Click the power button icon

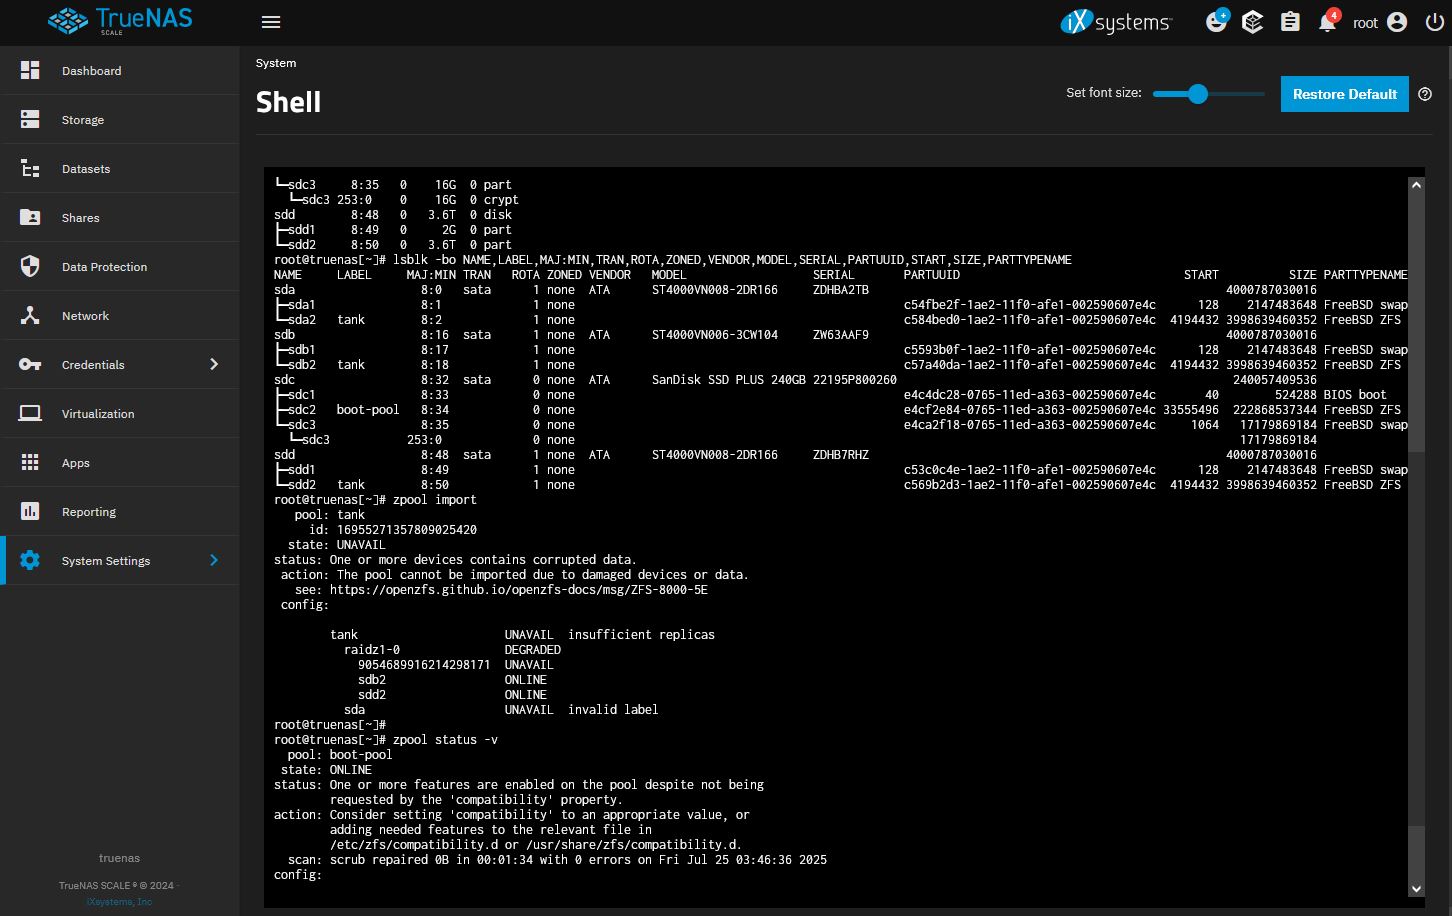[1434, 22]
